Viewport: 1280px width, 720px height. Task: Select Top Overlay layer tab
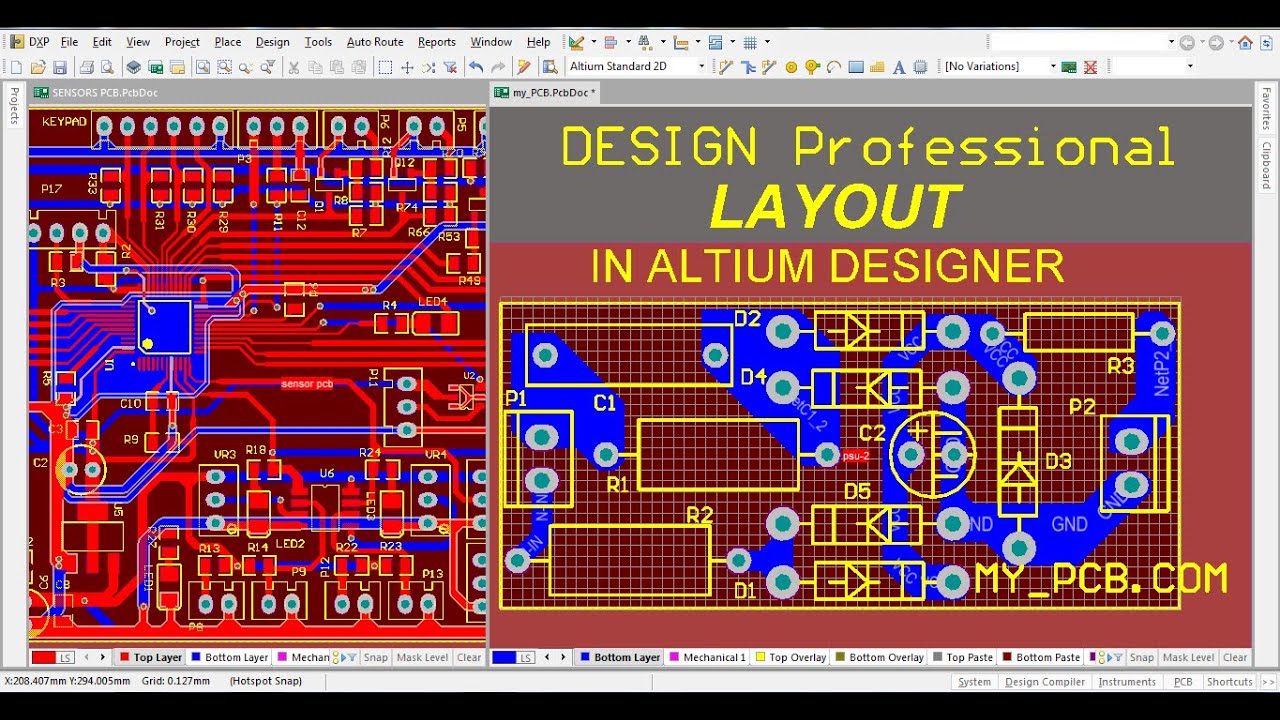click(791, 657)
